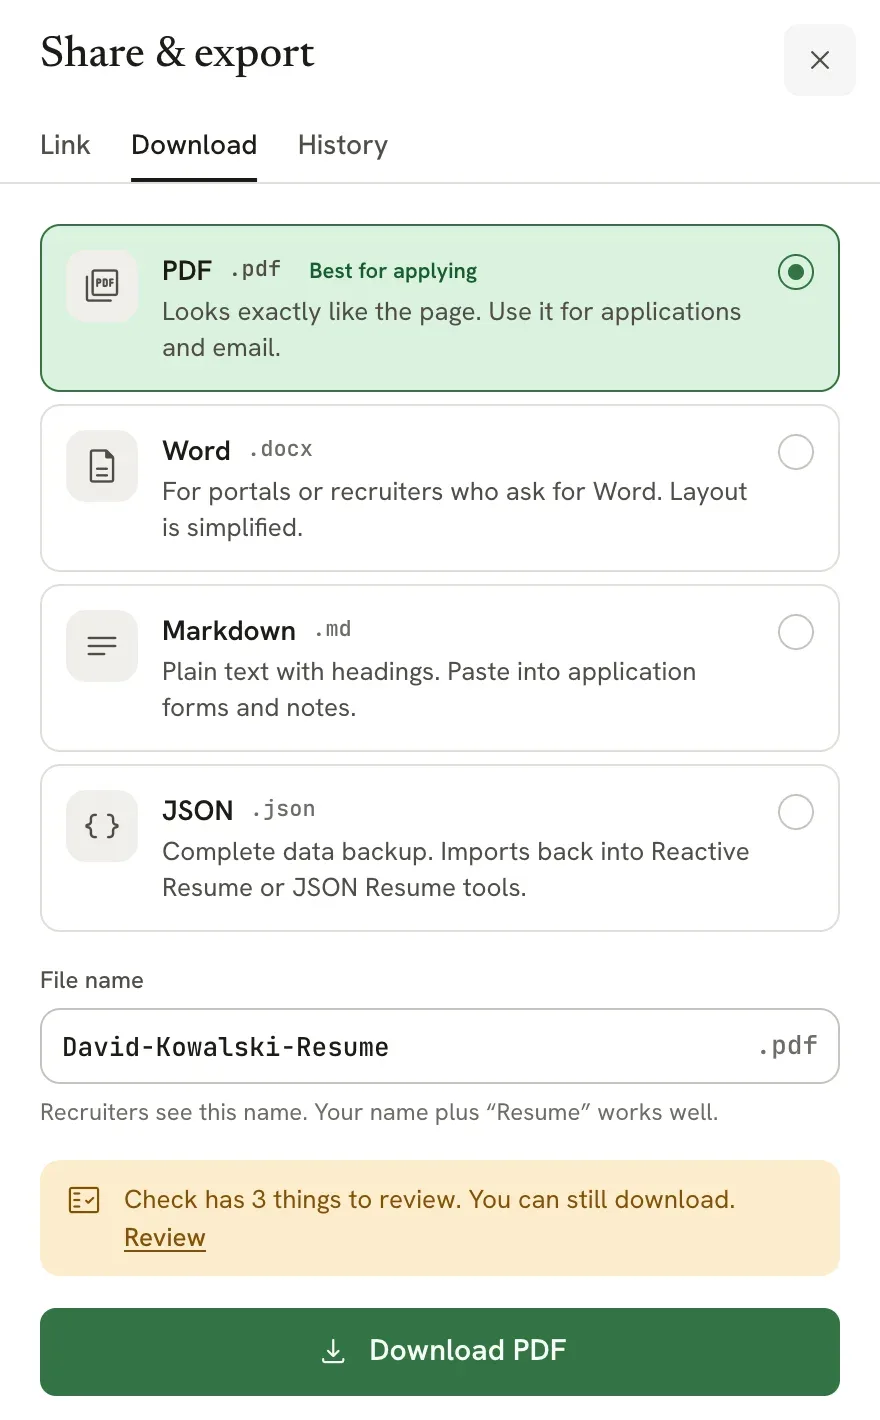Viewport: 880px width, 1420px height.
Task: Click the 'Recruiters see this name' hint
Action: pos(379,1112)
